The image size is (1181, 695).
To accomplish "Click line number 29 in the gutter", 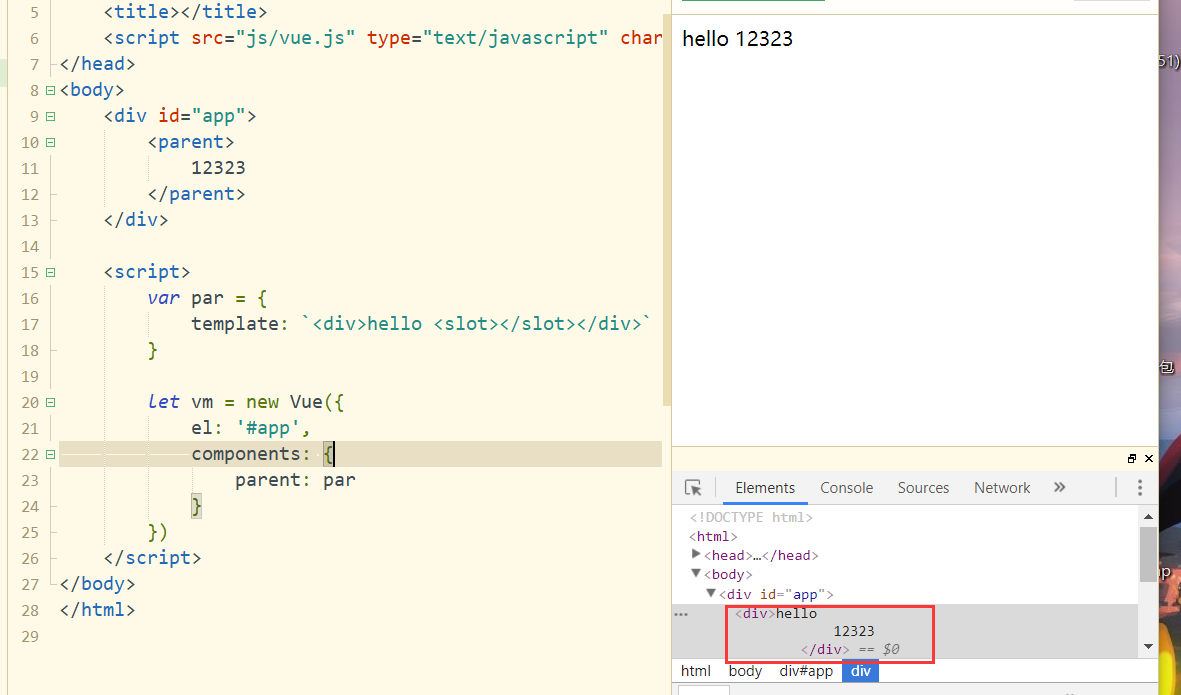I will point(30,636).
